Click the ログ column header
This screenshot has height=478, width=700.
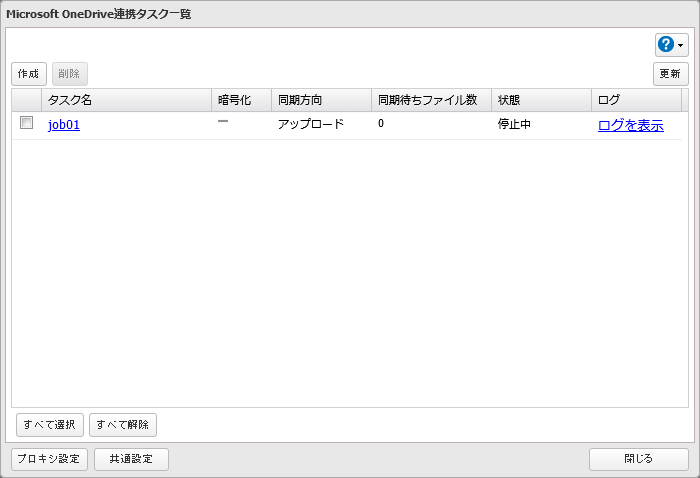coord(636,100)
